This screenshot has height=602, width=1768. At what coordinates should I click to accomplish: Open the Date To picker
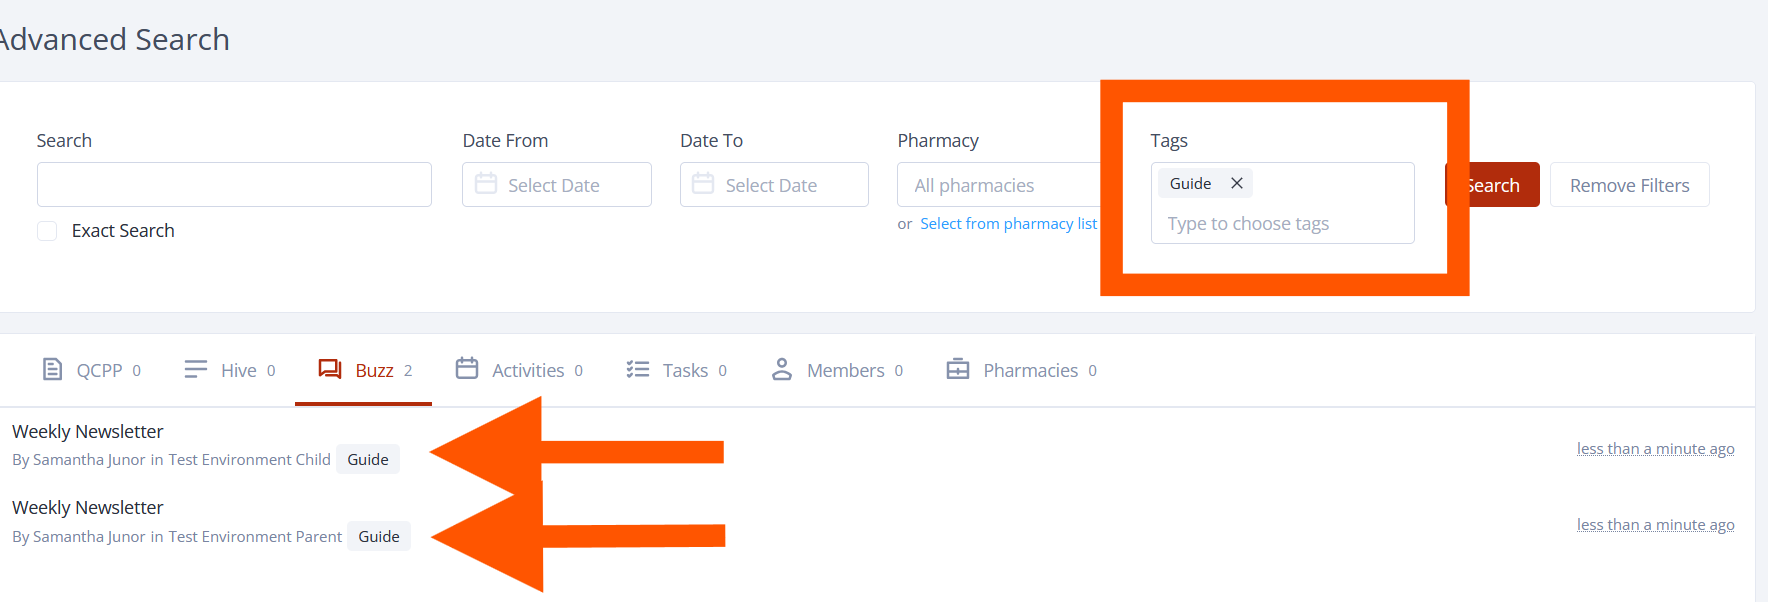click(x=774, y=185)
